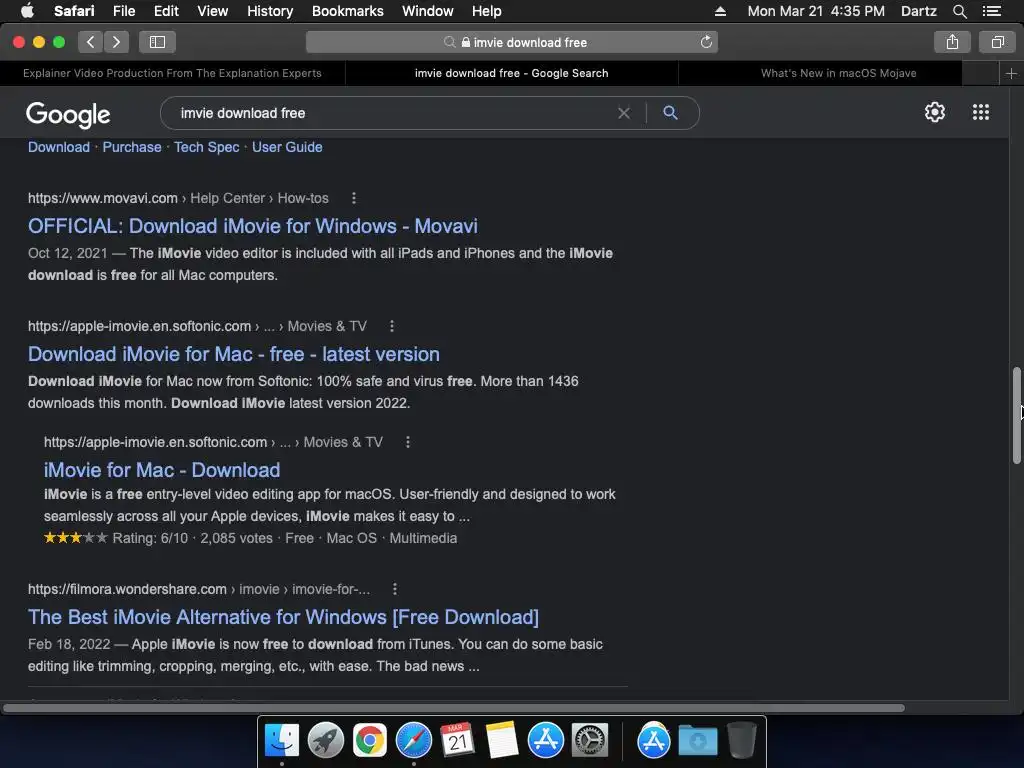Show all tabs overview button
This screenshot has height=768, width=1024.
click(x=997, y=42)
